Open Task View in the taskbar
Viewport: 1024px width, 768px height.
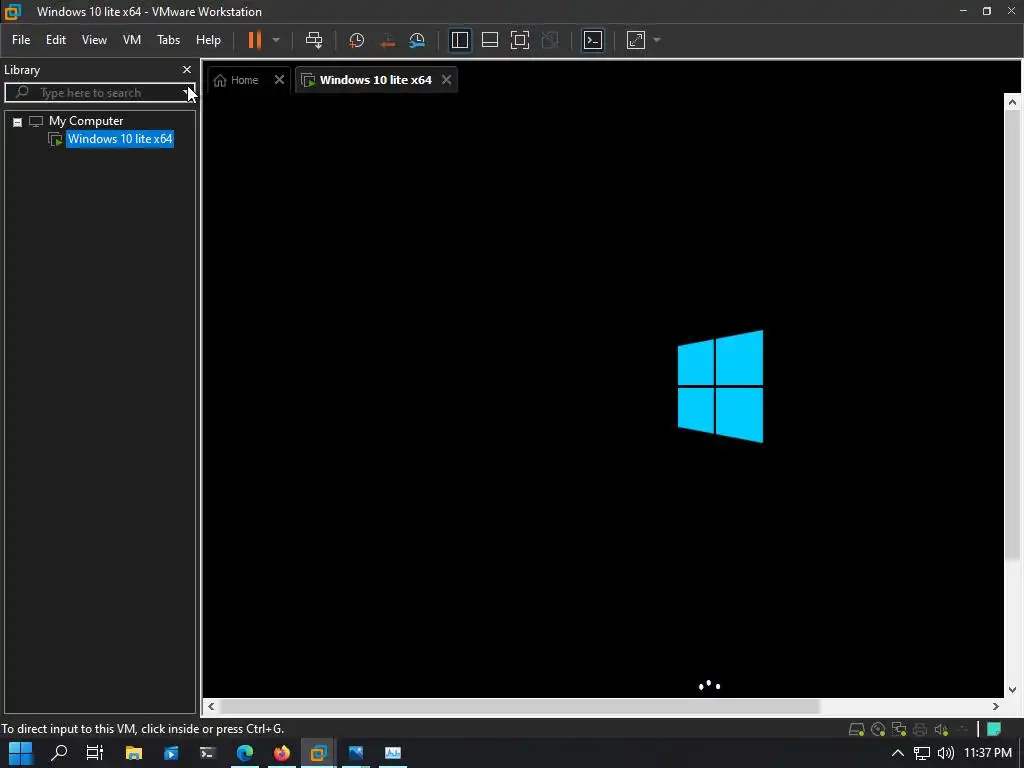[x=95, y=753]
